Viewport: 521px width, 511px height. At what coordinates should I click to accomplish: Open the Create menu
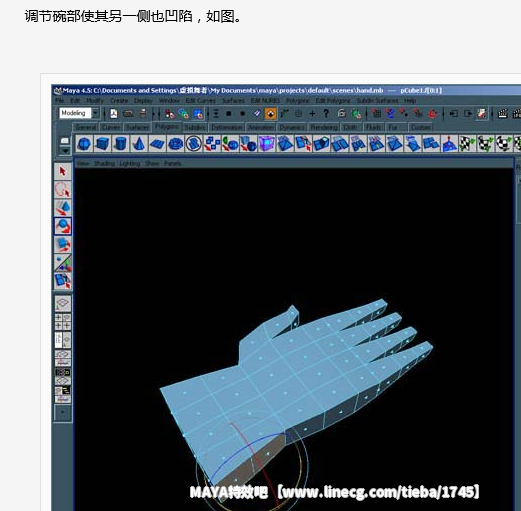click(119, 100)
